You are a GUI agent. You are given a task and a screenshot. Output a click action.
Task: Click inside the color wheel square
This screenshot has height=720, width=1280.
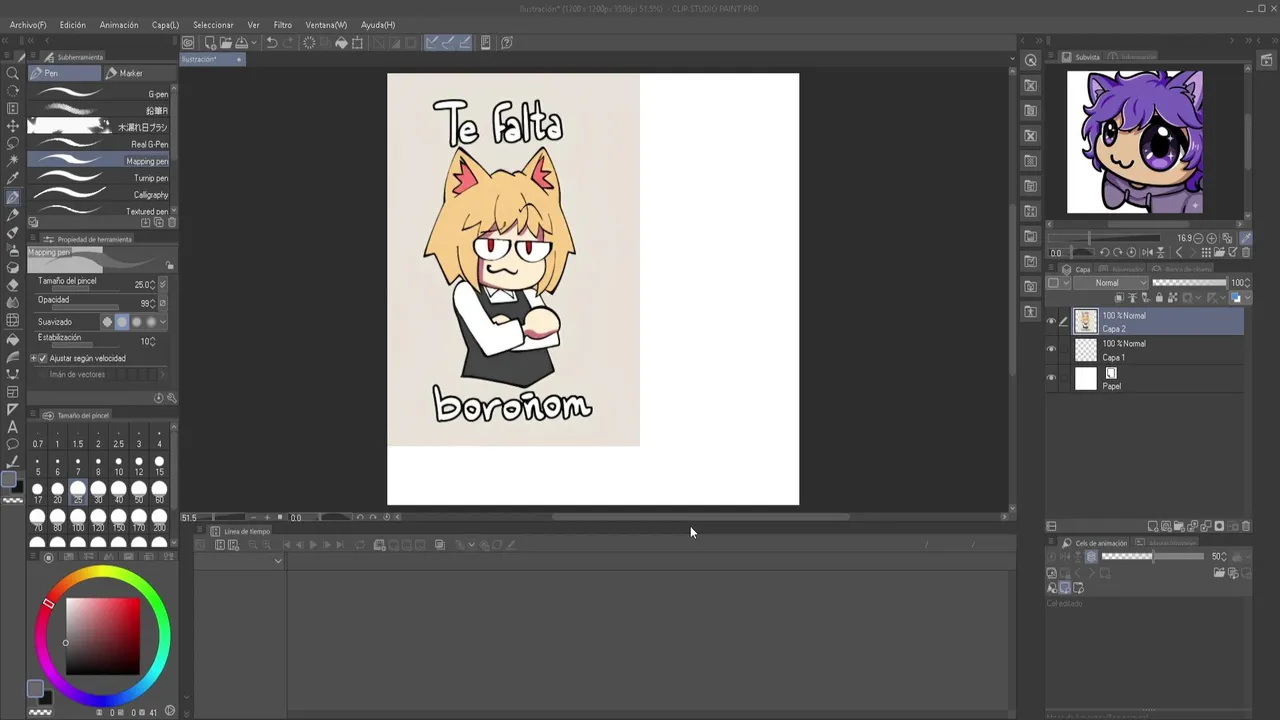click(x=103, y=636)
